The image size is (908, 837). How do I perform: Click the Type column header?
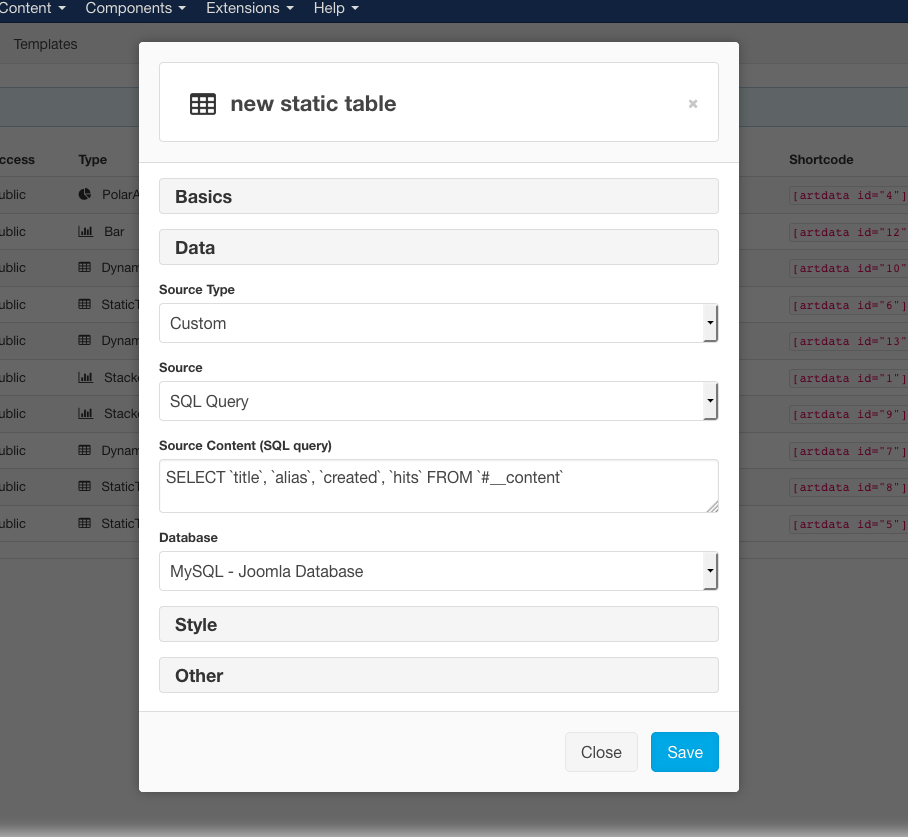93,159
